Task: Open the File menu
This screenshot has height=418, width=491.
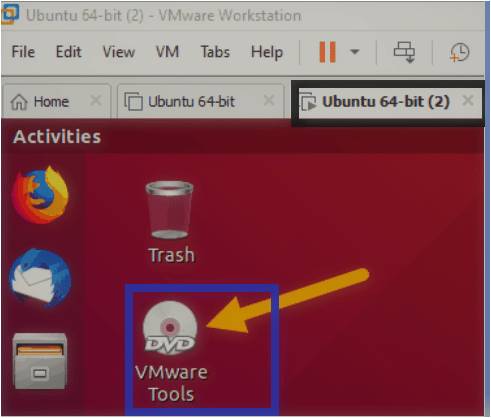Action: (23, 52)
